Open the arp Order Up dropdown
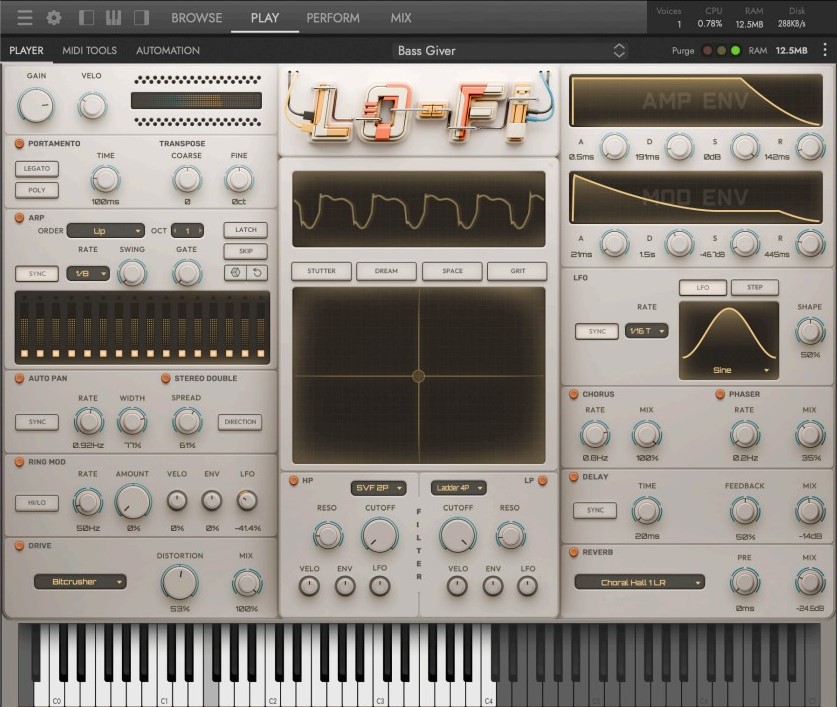 pyautogui.click(x=105, y=230)
